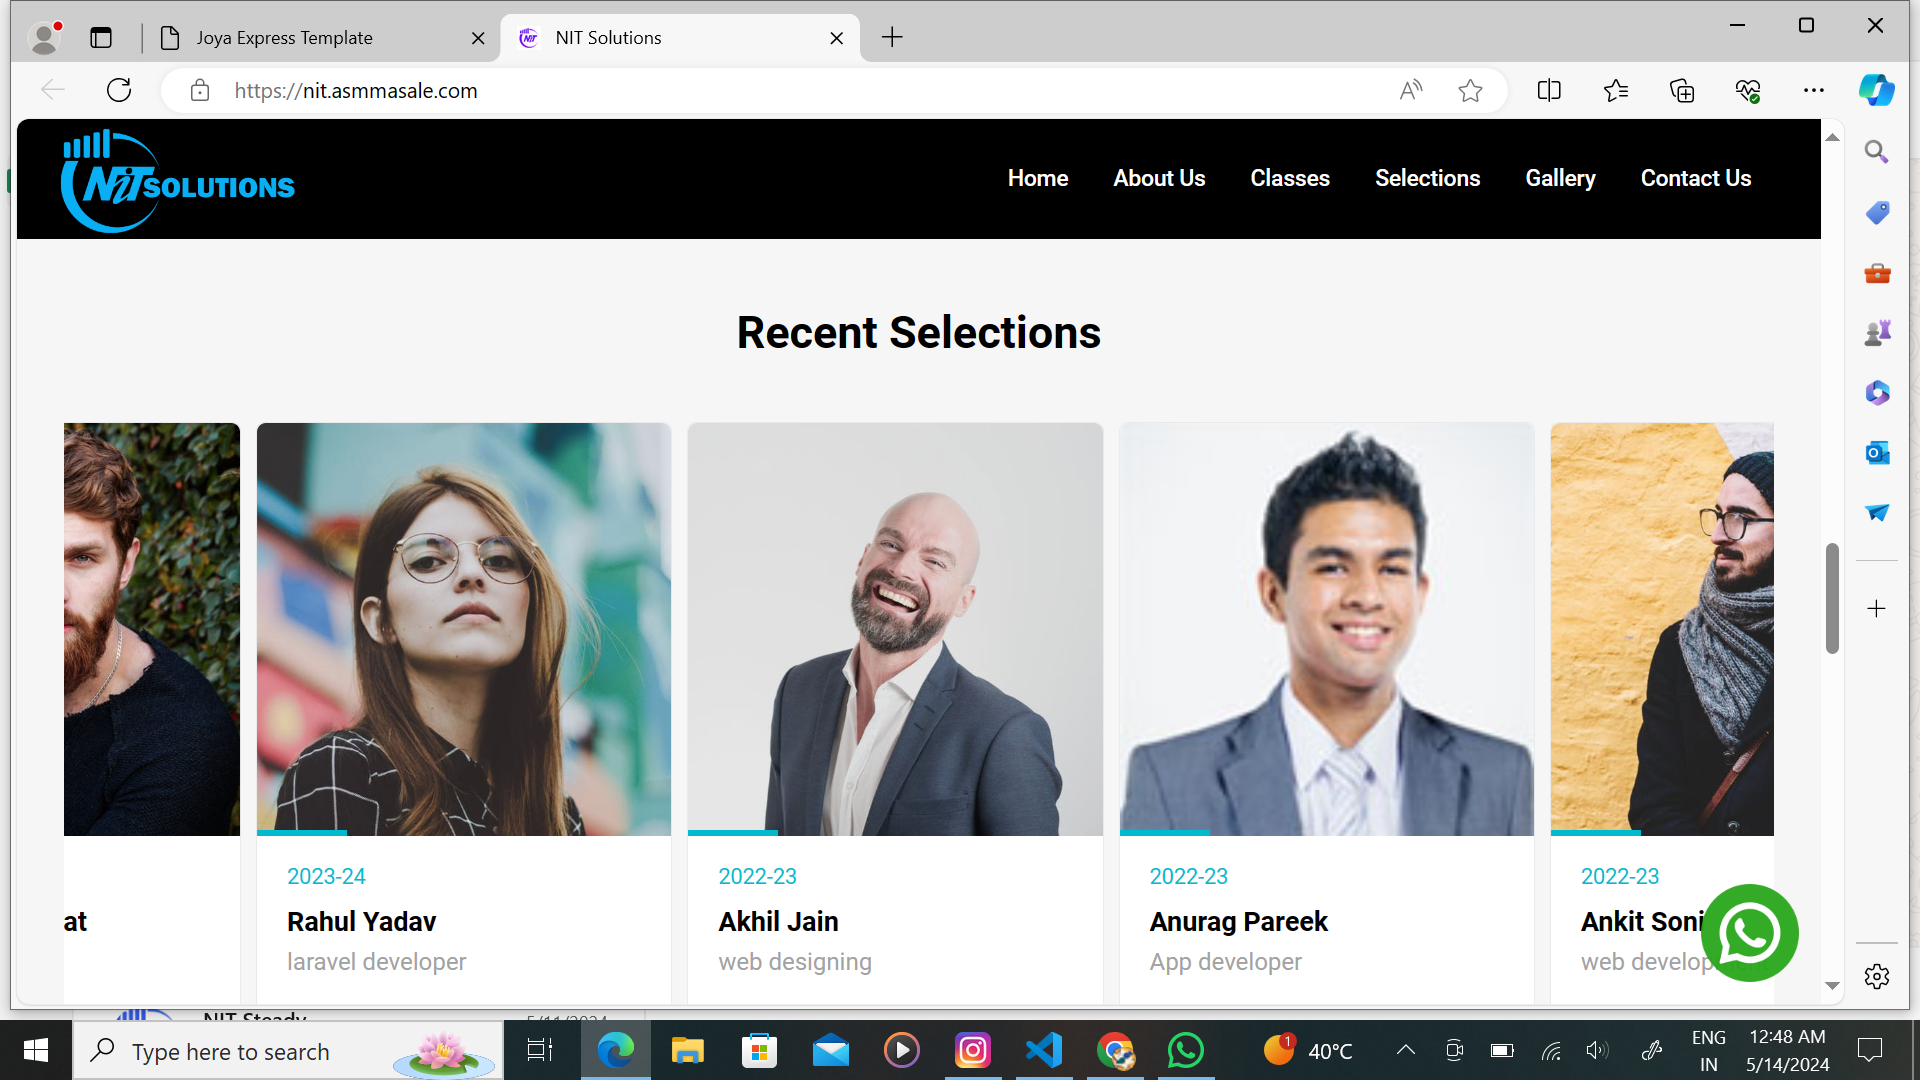1920x1080 pixels.
Task: Open Visual Studio Code from the taskbar
Action: point(1044,1050)
